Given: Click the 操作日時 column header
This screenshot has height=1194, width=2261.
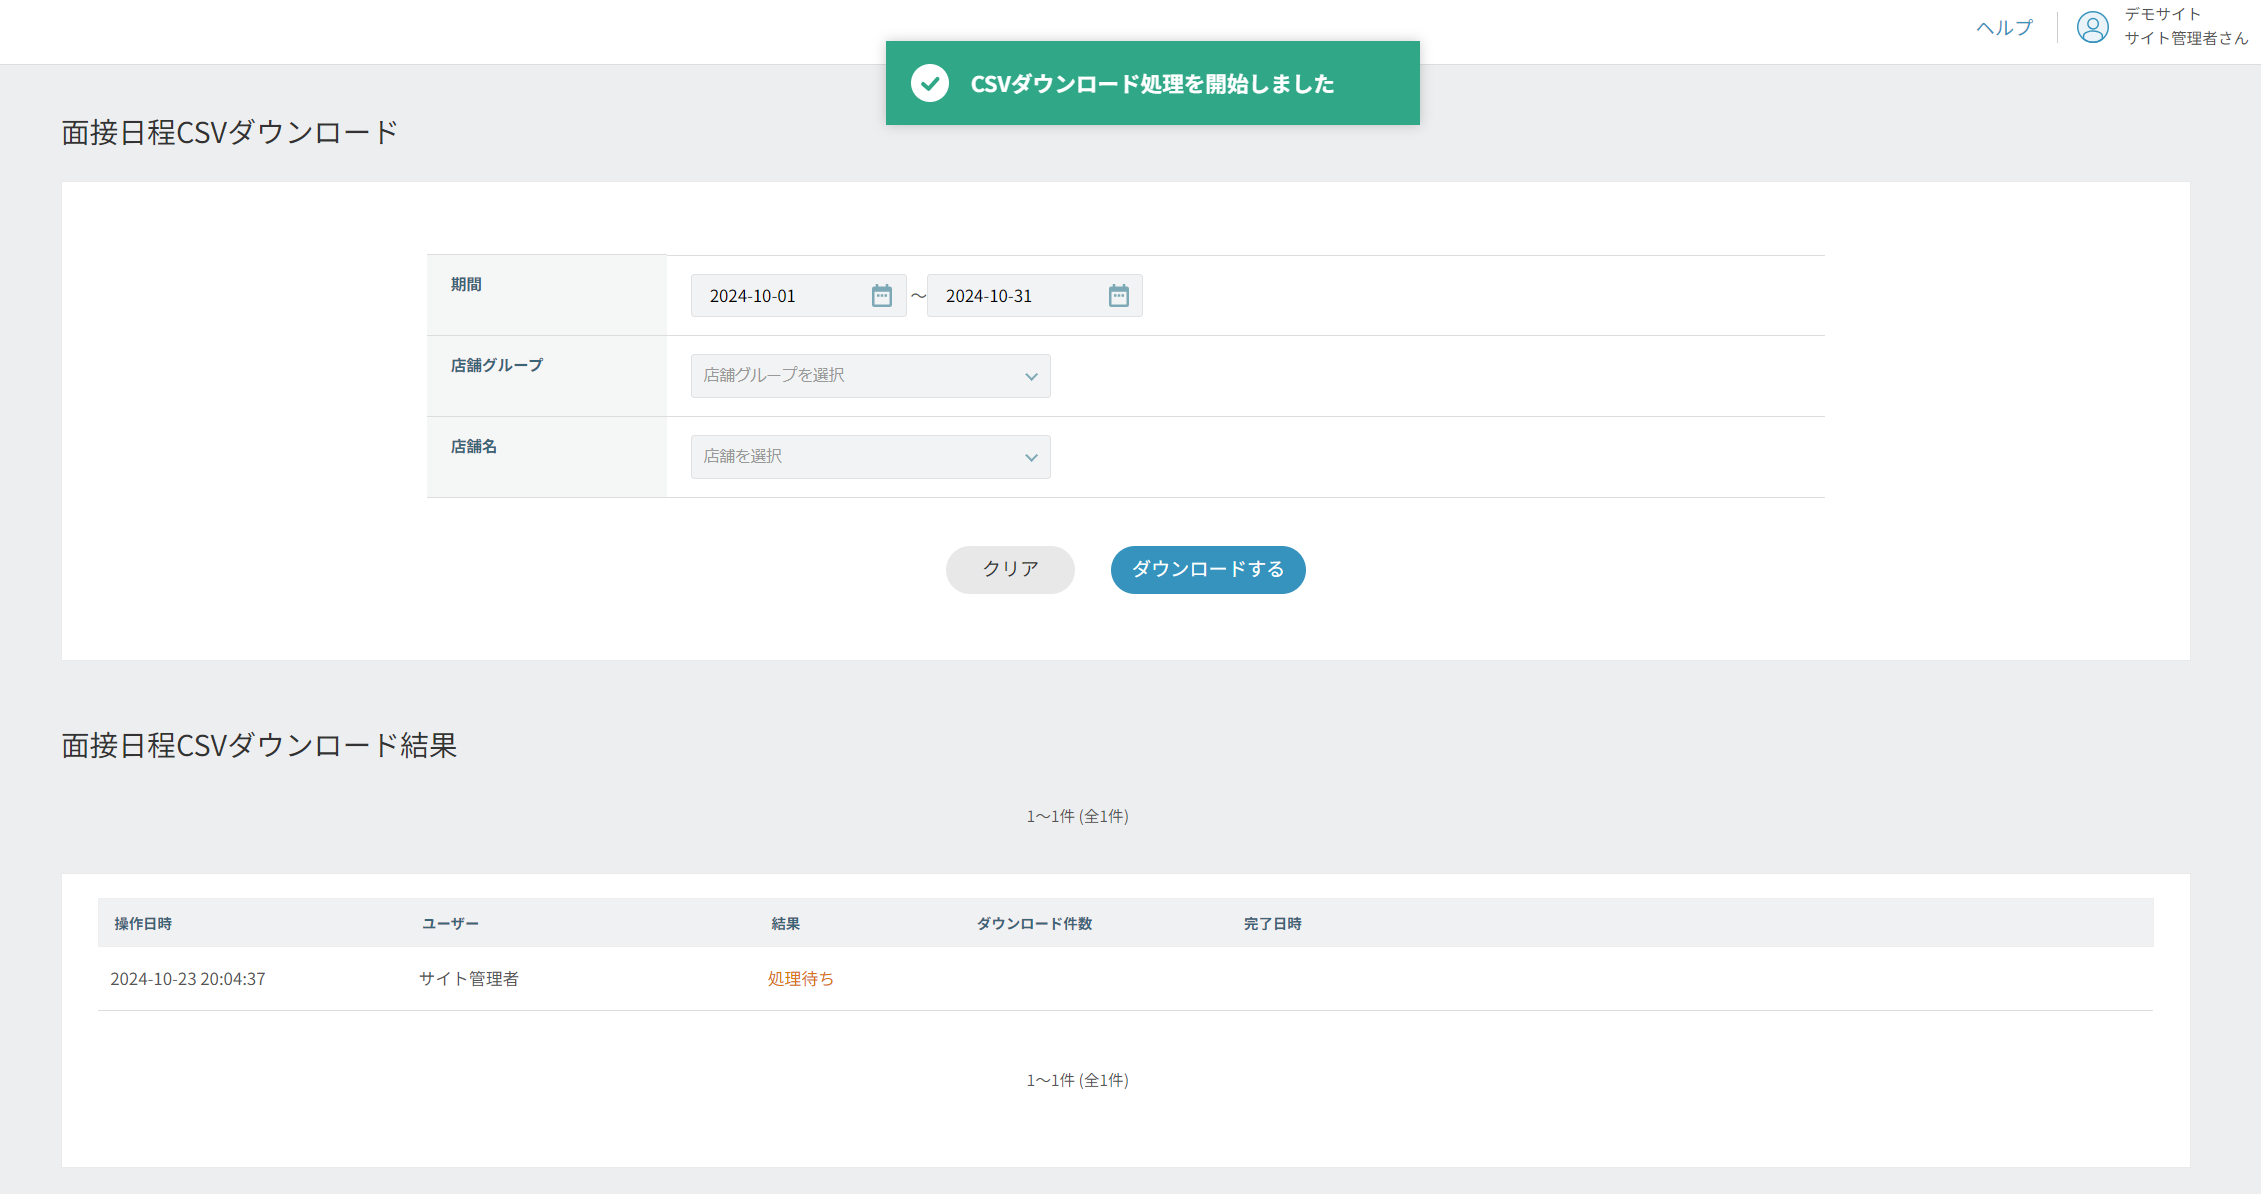Looking at the screenshot, I should tap(143, 924).
